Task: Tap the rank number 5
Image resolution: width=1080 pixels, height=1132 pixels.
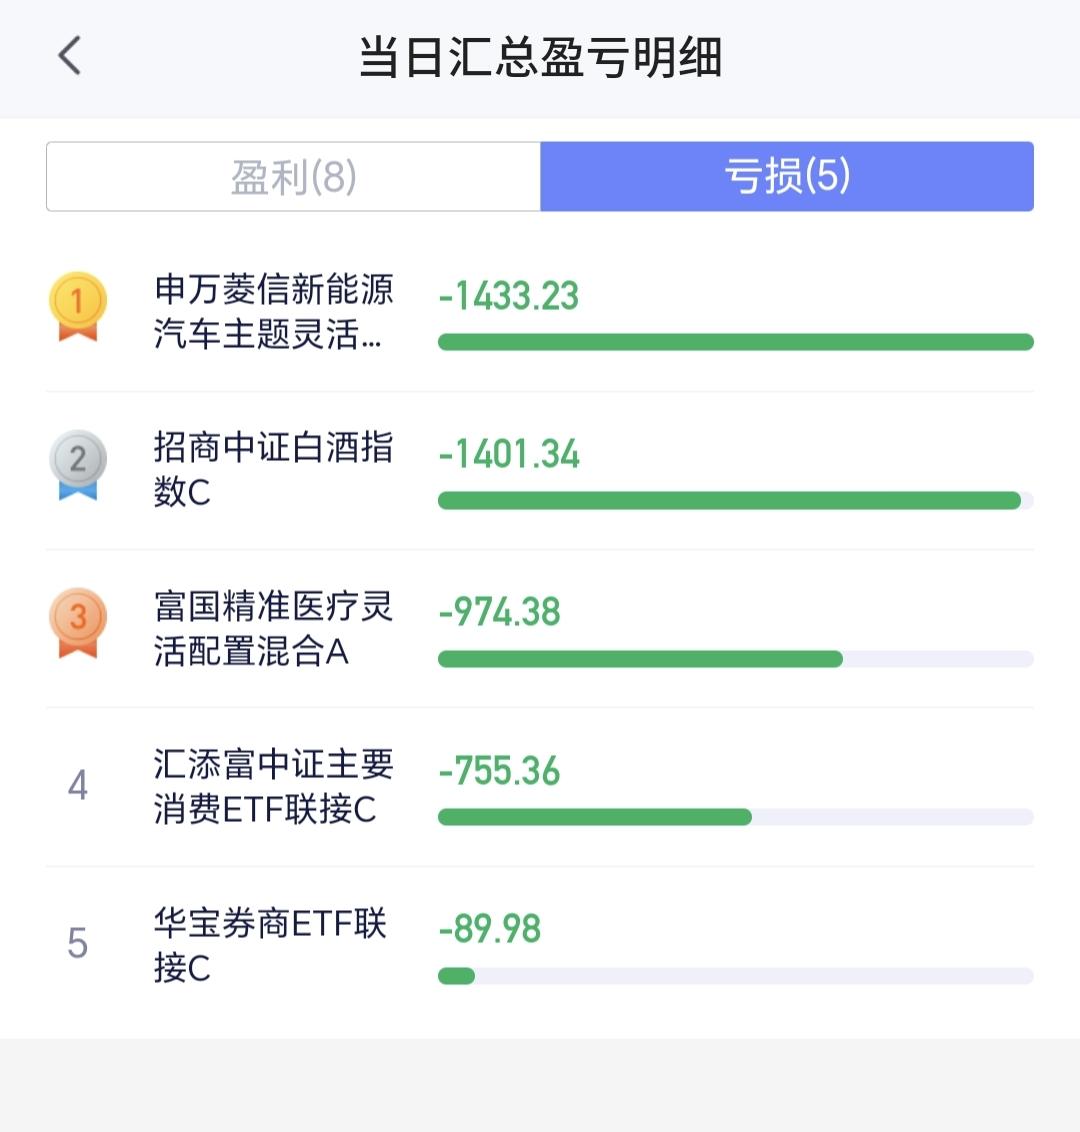Action: [78, 943]
